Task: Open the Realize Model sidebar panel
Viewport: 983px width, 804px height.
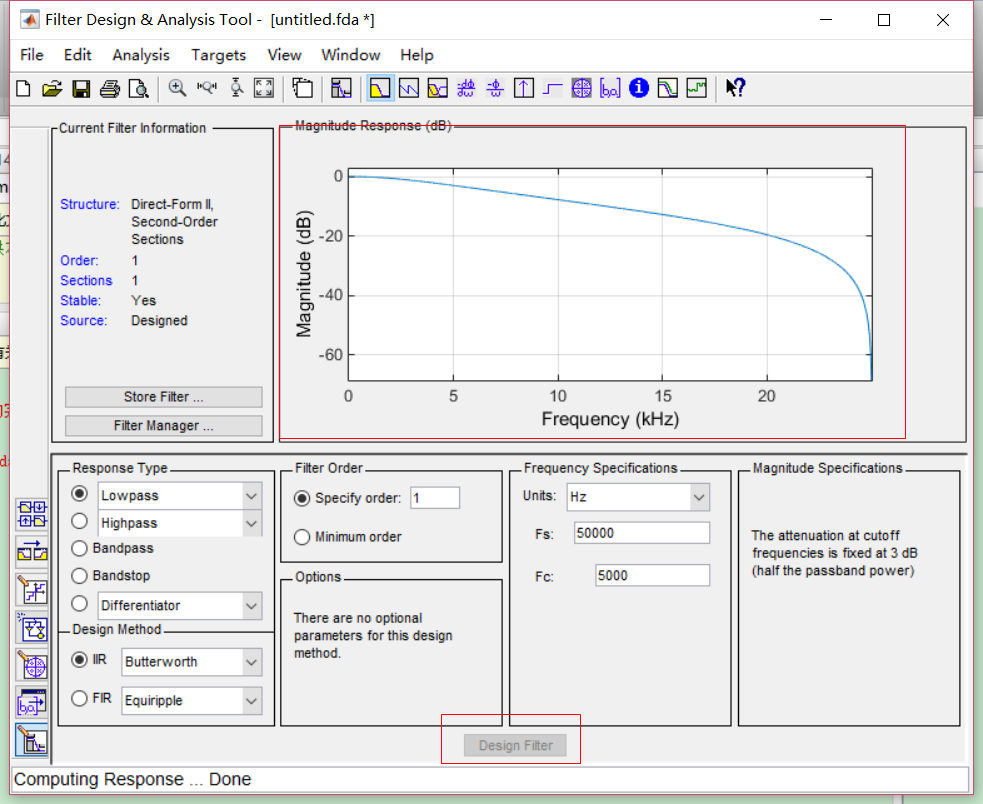Action: pyautogui.click(x=32, y=628)
